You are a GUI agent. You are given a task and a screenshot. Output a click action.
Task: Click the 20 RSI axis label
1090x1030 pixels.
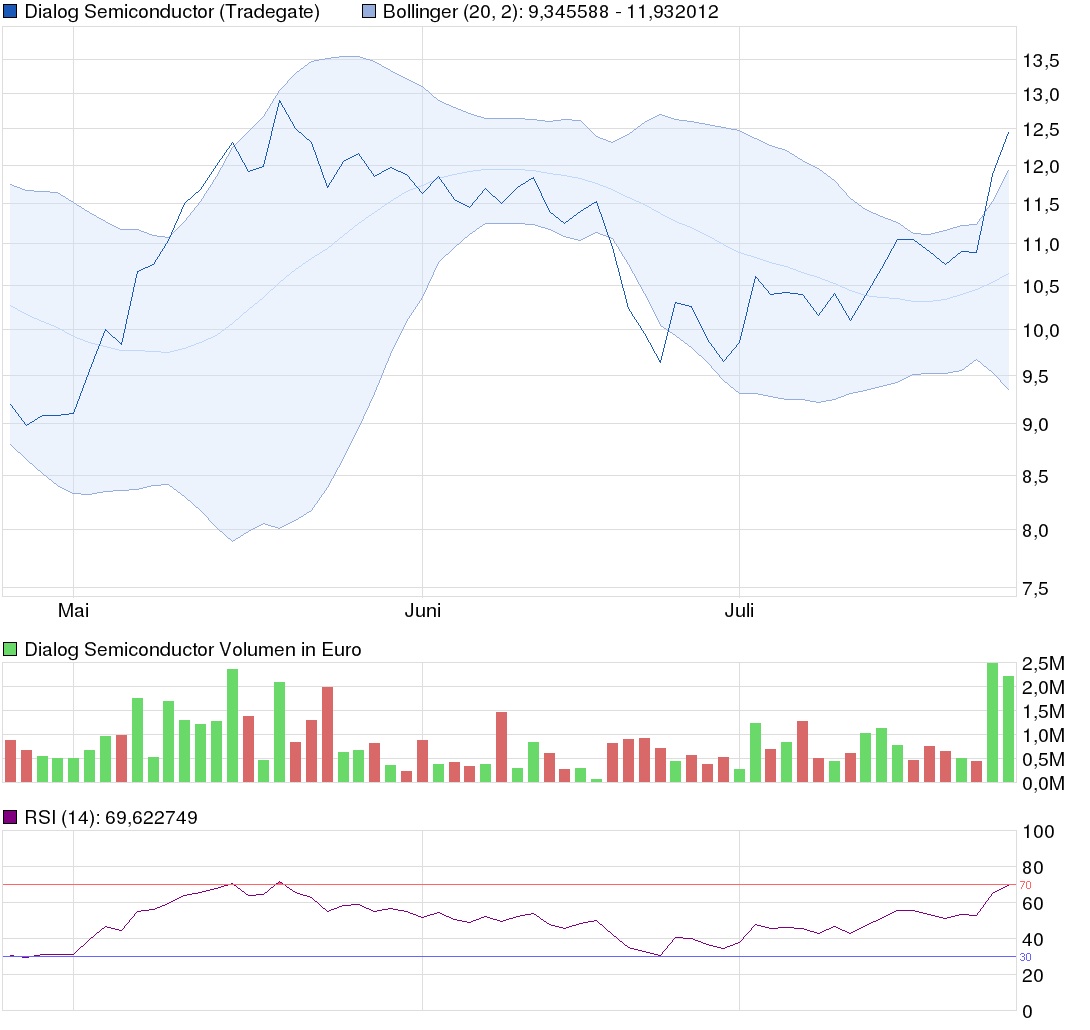coord(1033,976)
